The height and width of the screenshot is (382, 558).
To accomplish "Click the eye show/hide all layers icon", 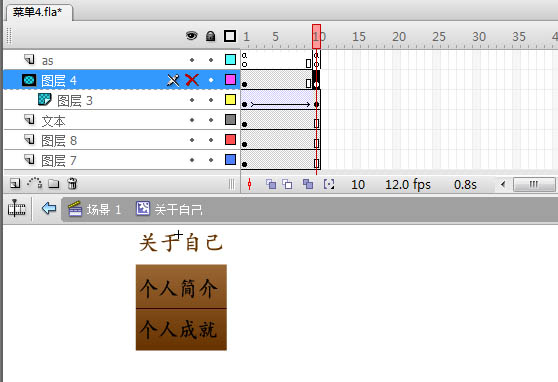I will pyautogui.click(x=191, y=36).
